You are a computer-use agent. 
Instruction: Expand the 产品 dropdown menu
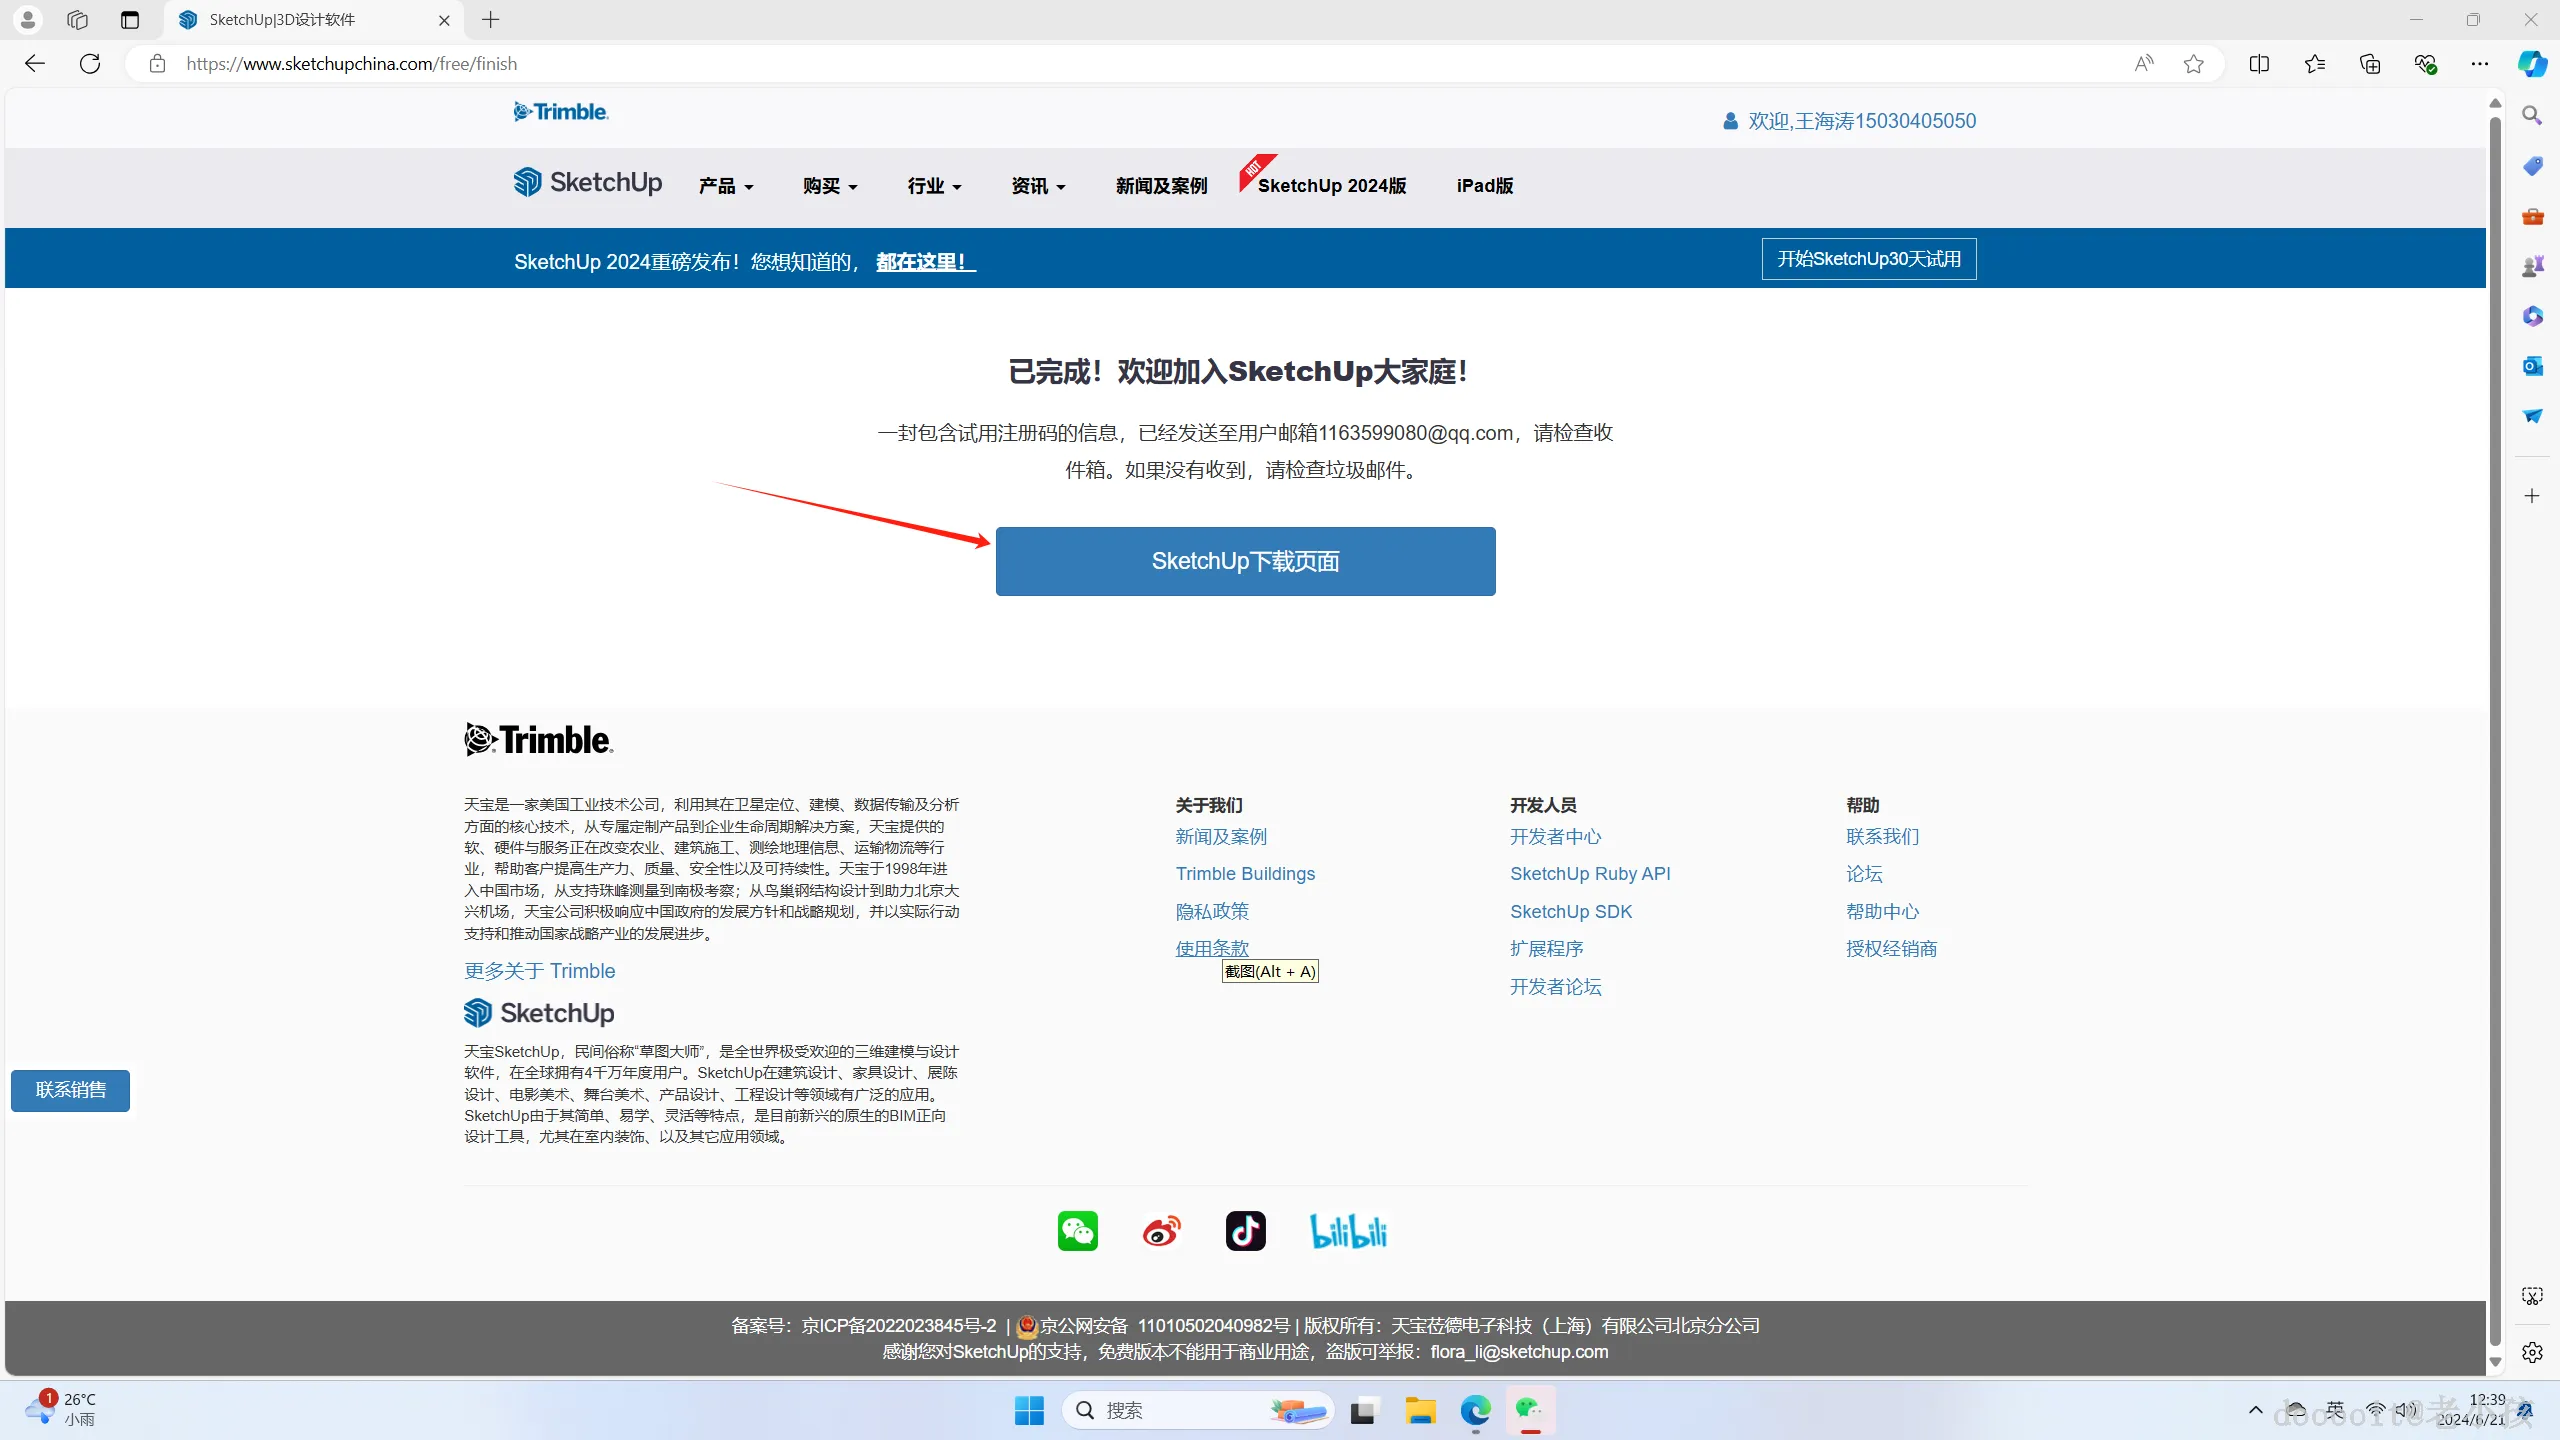pos(725,186)
